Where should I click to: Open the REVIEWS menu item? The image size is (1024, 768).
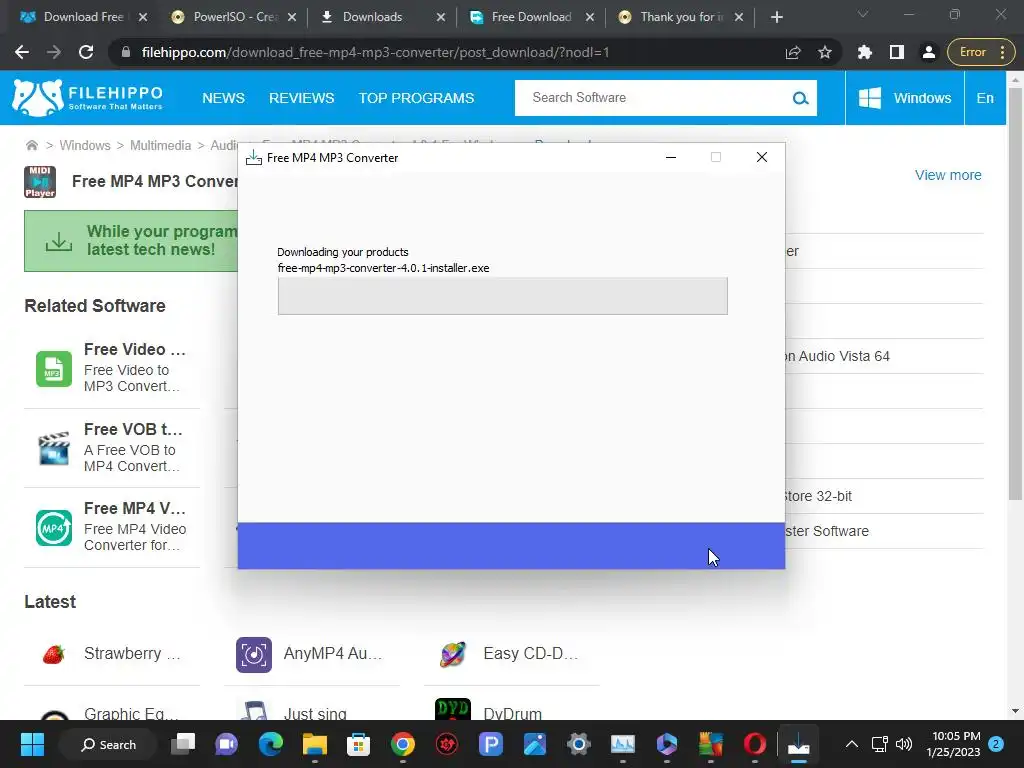coord(301,98)
